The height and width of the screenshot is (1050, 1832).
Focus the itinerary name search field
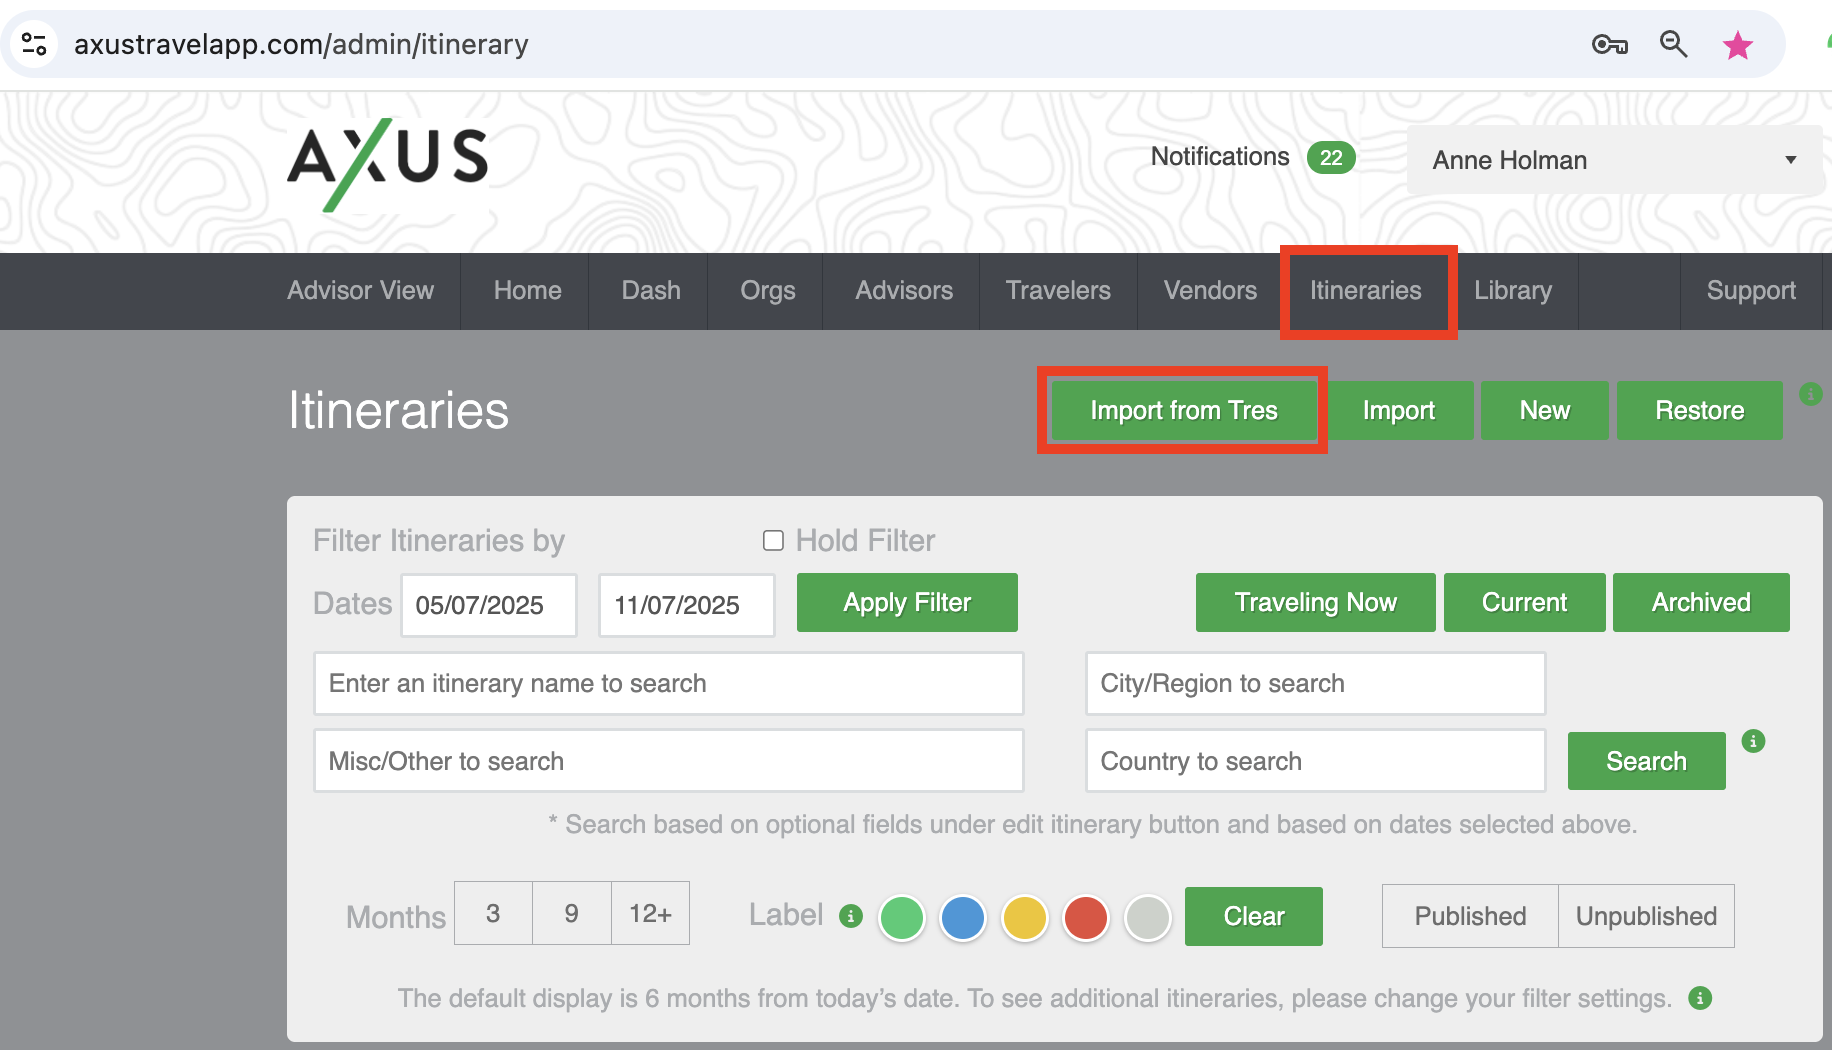click(669, 684)
